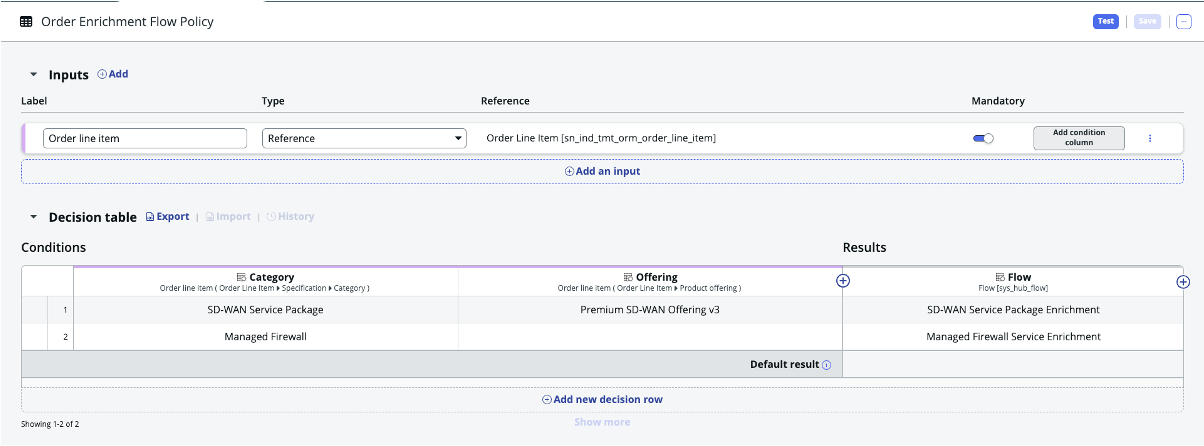
Task: Click the Add link next to Inputs
Action: (x=113, y=74)
